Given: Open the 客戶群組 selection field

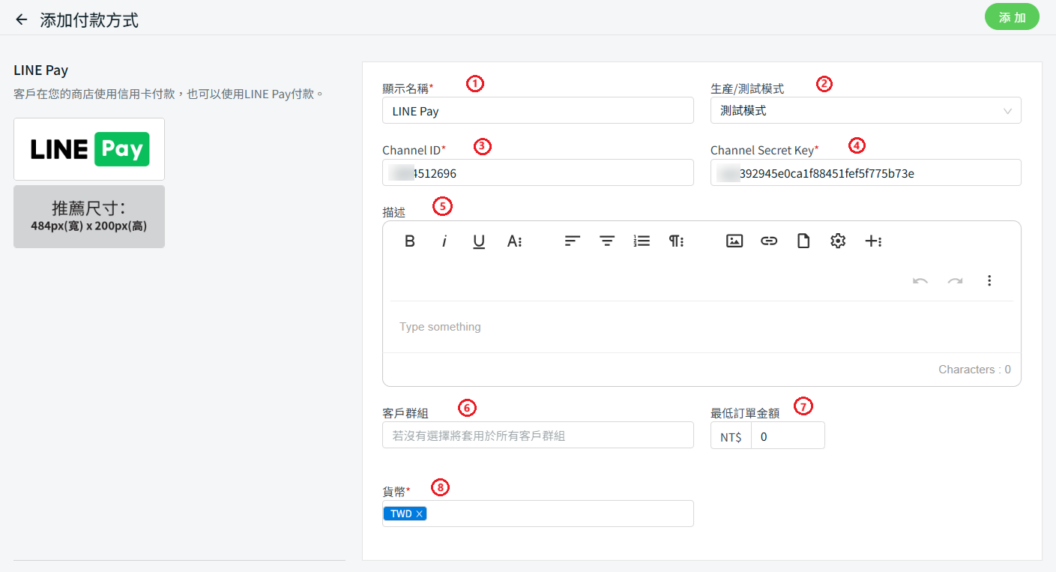Looking at the screenshot, I should pos(537,435).
